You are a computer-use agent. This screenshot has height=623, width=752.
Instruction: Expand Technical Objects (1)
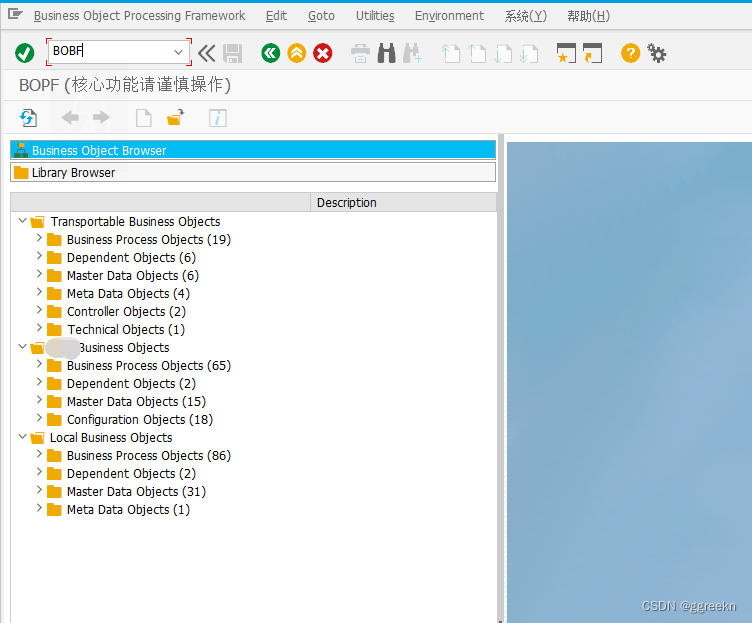(x=39, y=329)
